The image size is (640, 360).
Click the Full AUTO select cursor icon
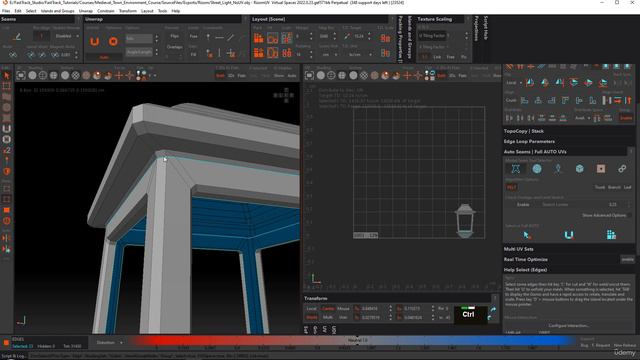(x=526, y=235)
